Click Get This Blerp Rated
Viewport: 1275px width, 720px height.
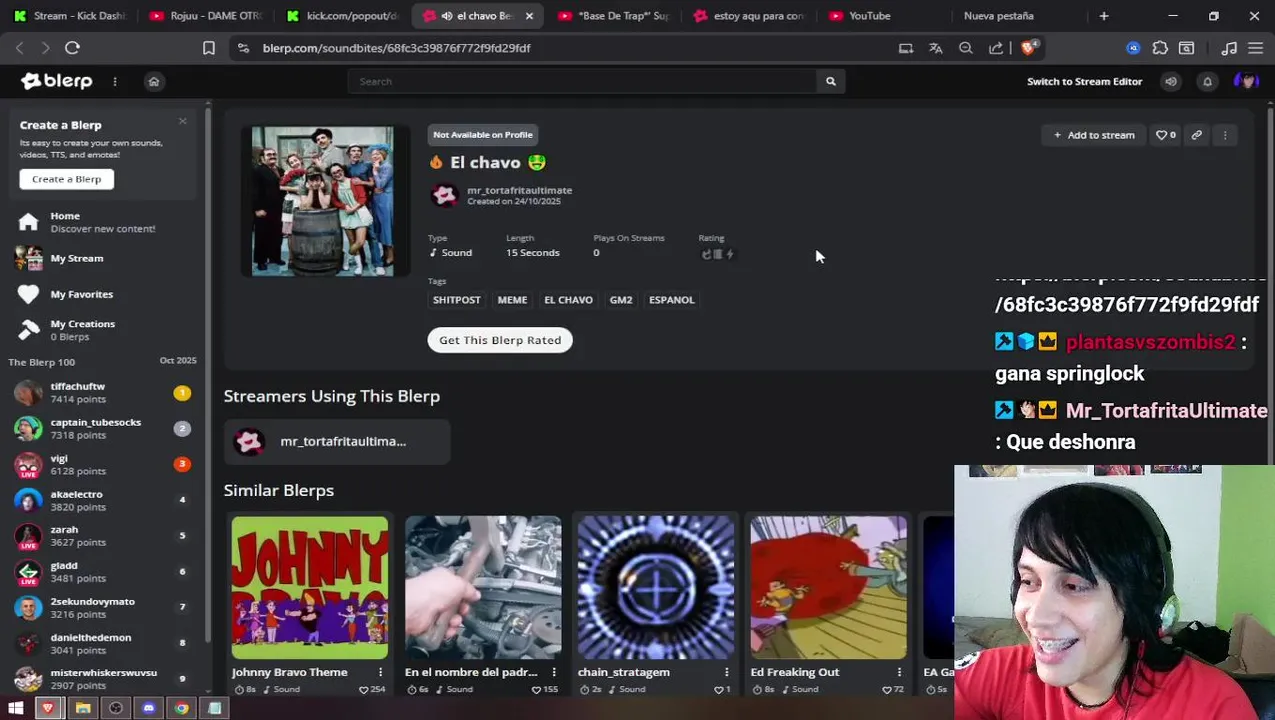pos(500,340)
